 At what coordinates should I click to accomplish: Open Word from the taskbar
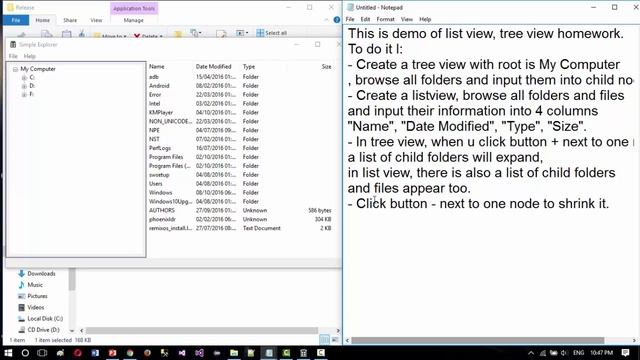point(95,353)
